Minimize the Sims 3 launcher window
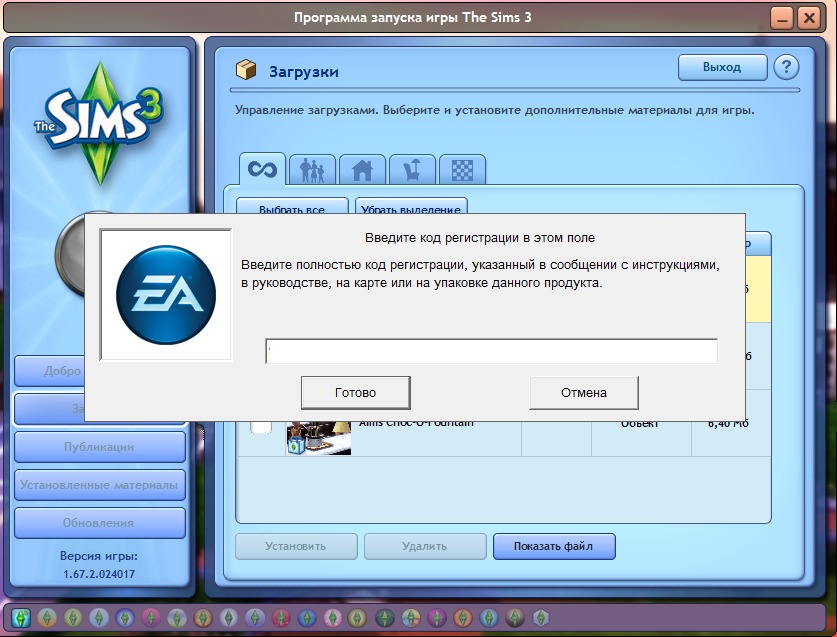837x637 pixels. (x=782, y=19)
